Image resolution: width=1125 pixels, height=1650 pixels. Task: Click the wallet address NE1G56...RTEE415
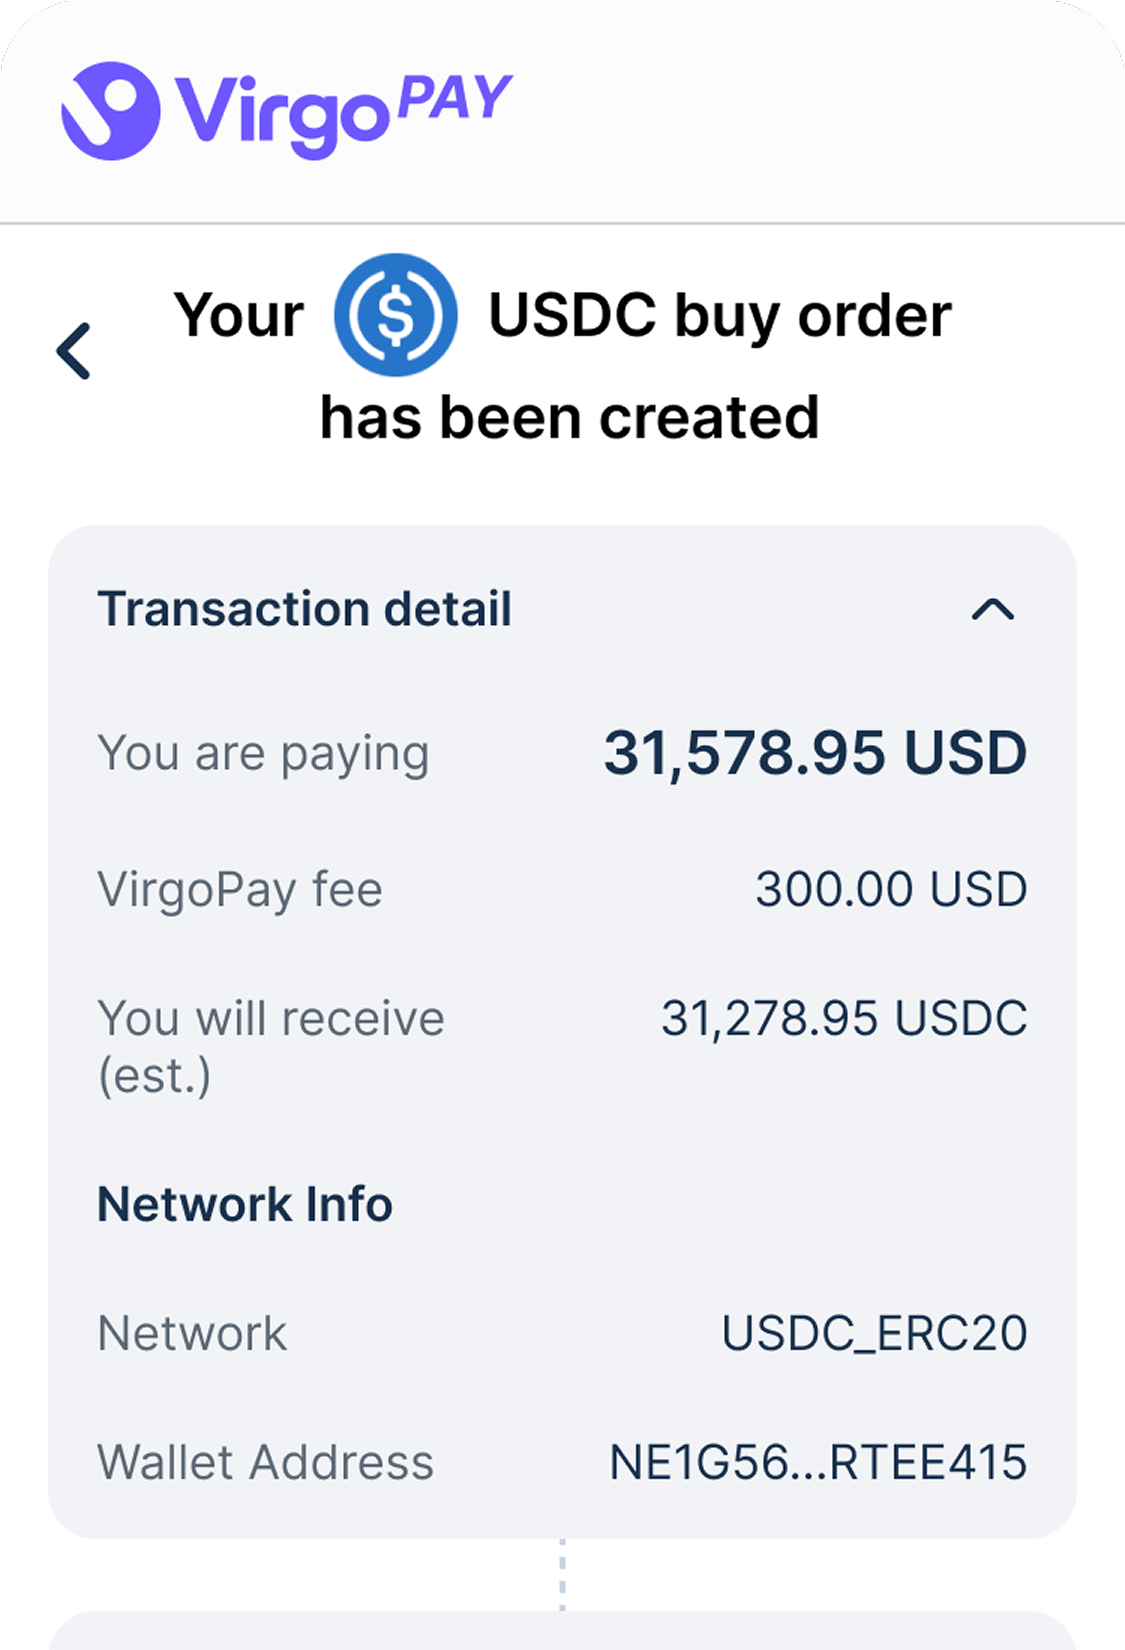[818, 1462]
